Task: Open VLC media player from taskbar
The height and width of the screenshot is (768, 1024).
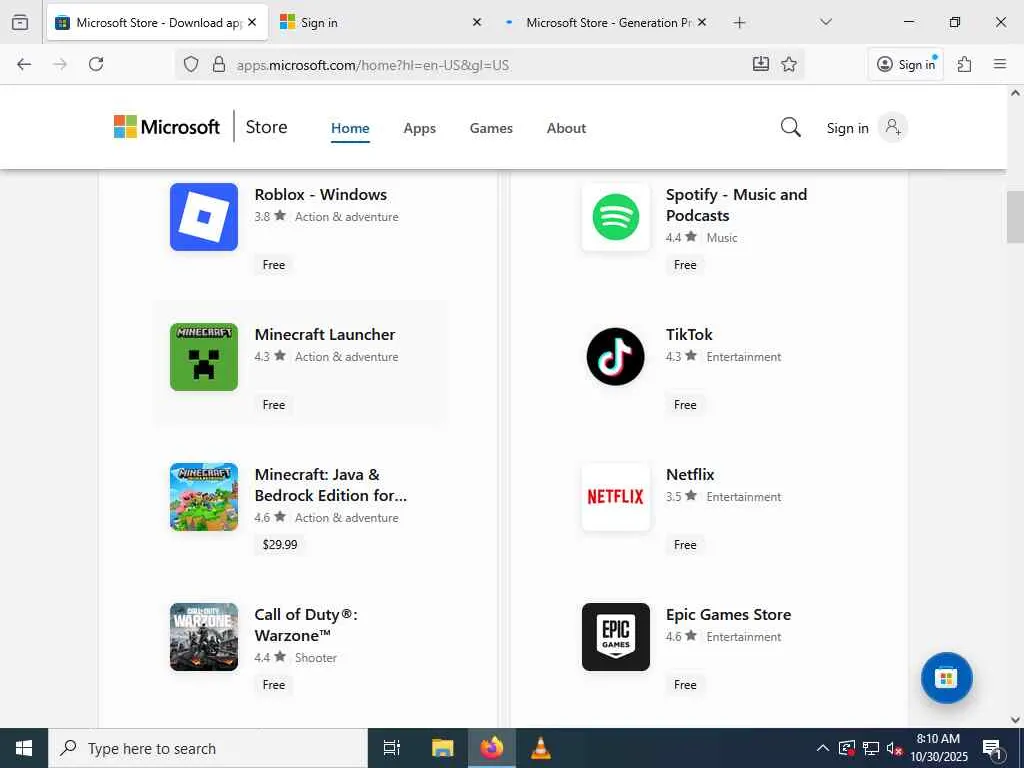Action: click(x=540, y=748)
